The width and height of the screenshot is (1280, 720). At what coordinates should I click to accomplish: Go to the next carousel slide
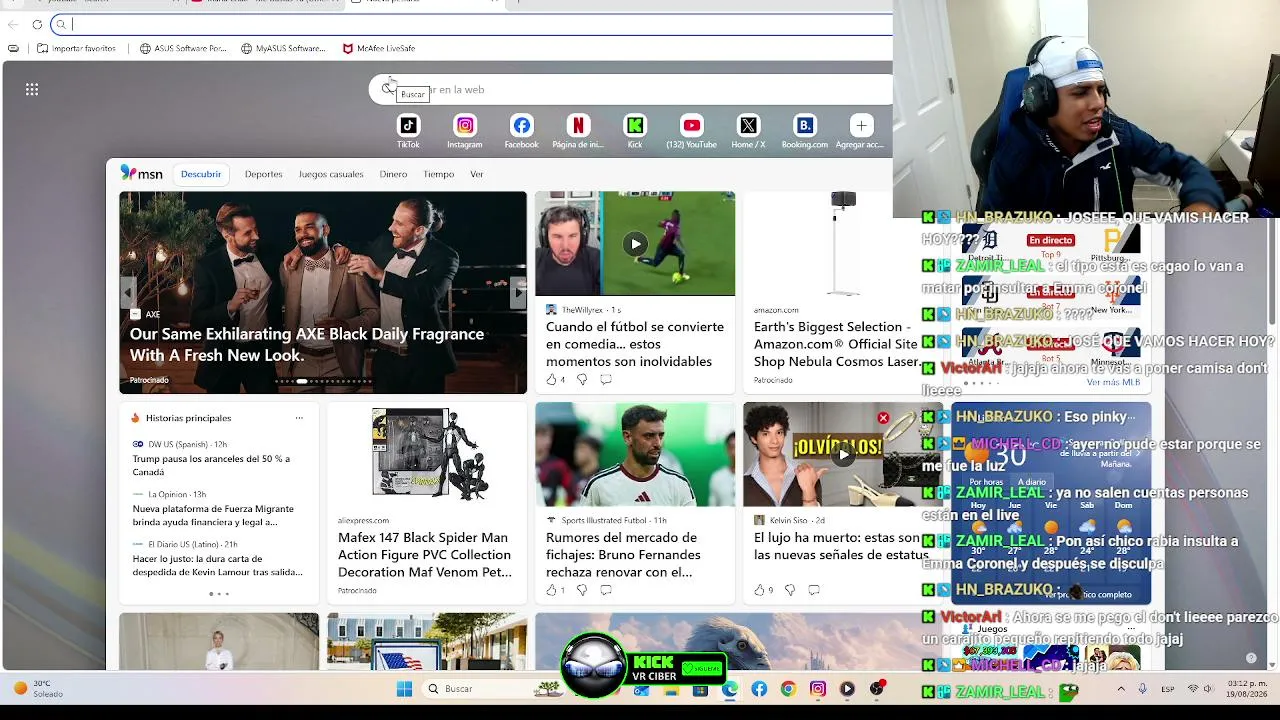pos(518,292)
